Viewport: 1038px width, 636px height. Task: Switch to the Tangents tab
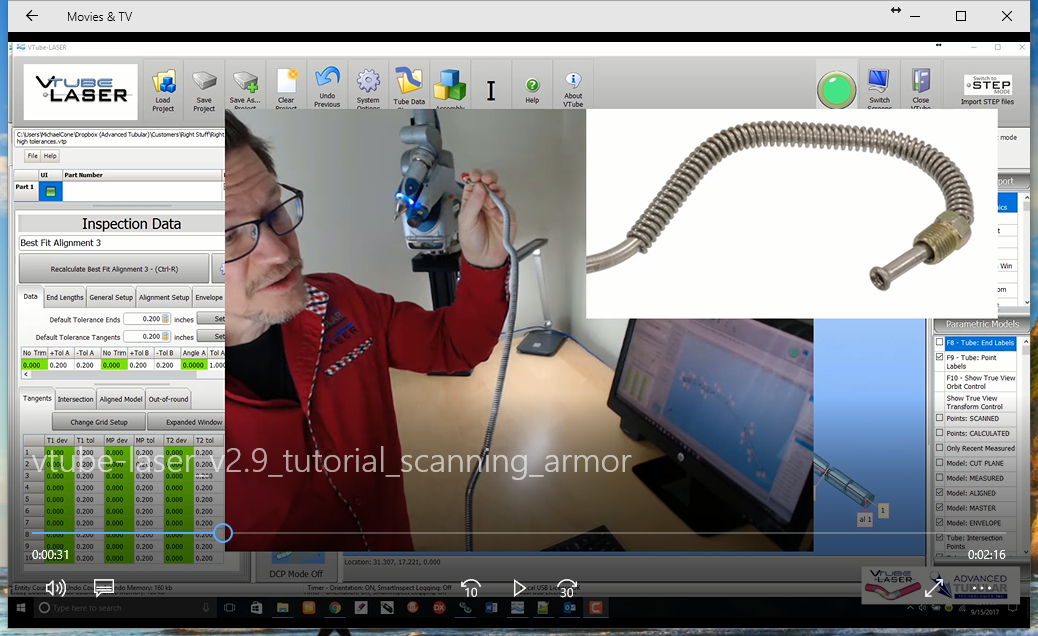(37, 398)
